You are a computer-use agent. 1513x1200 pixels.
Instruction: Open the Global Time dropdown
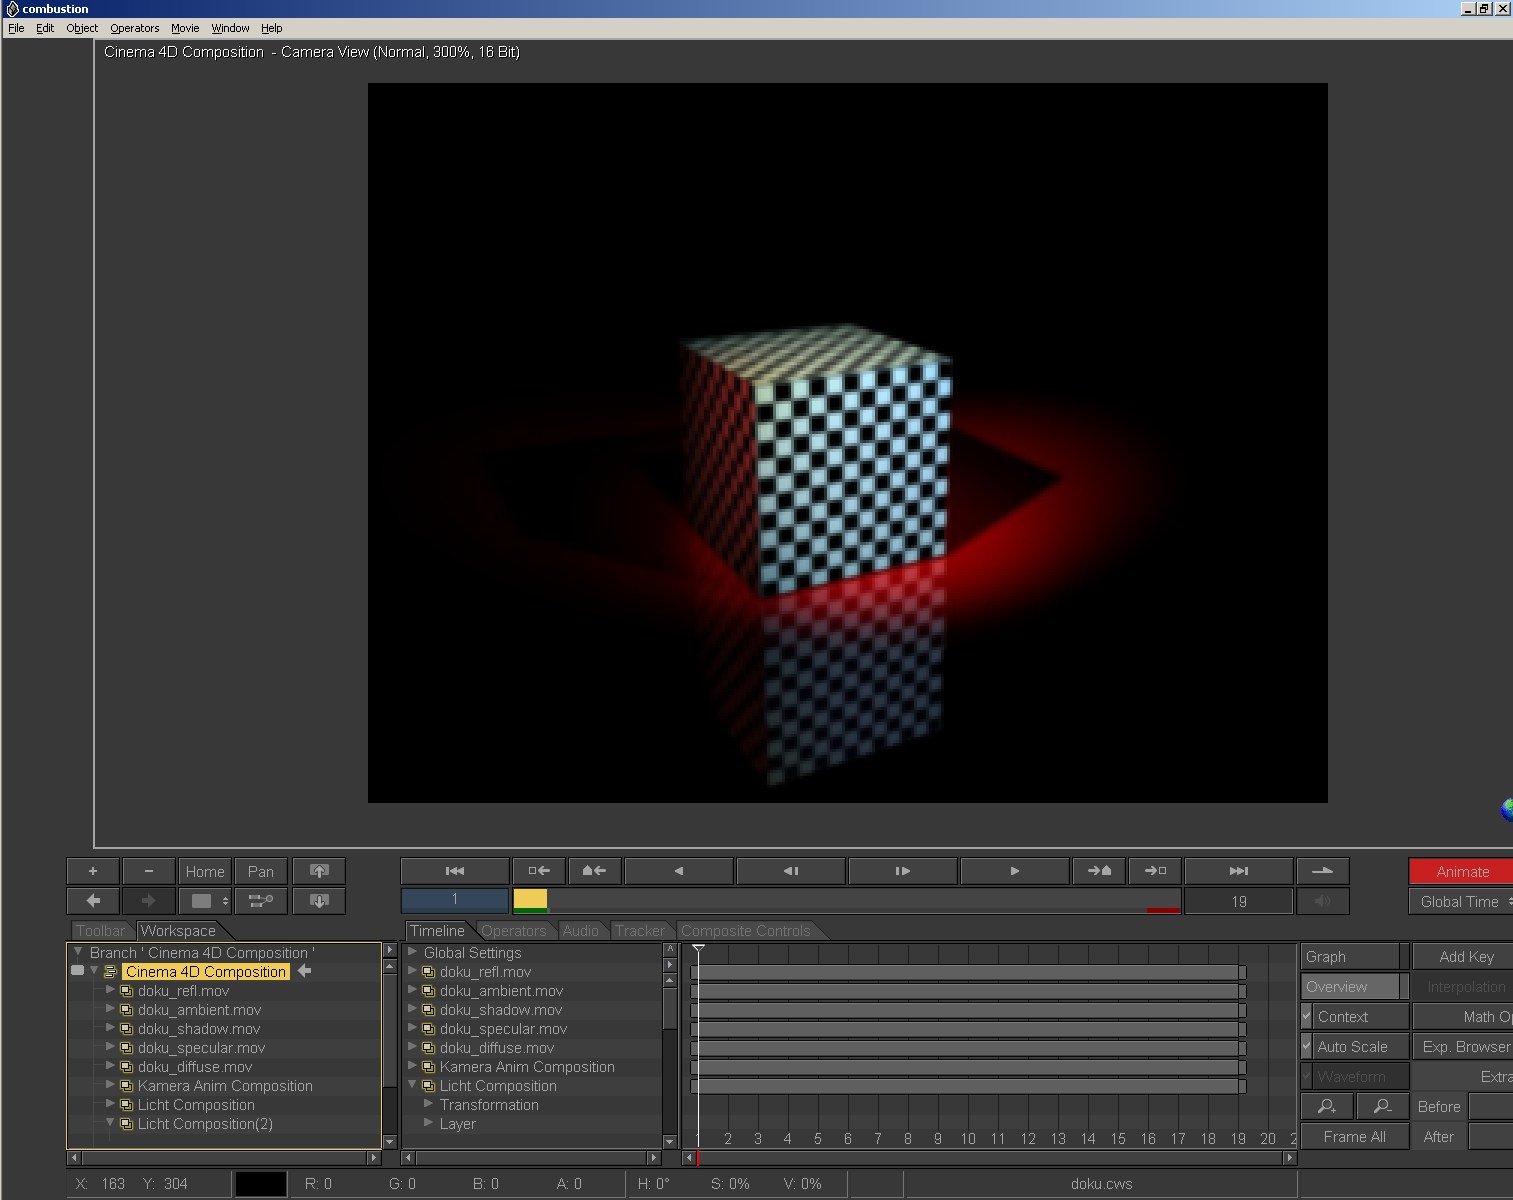(1462, 902)
